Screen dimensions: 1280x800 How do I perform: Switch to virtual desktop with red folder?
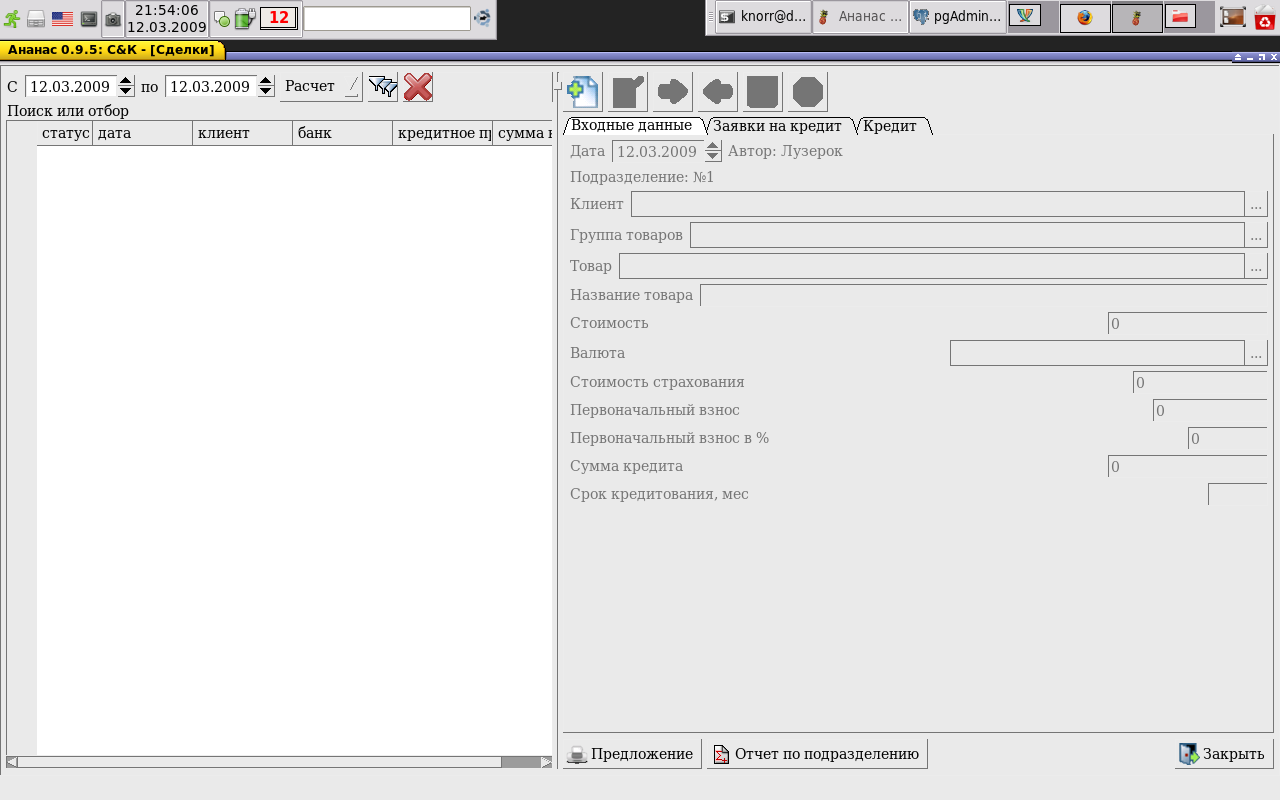click(1180, 16)
